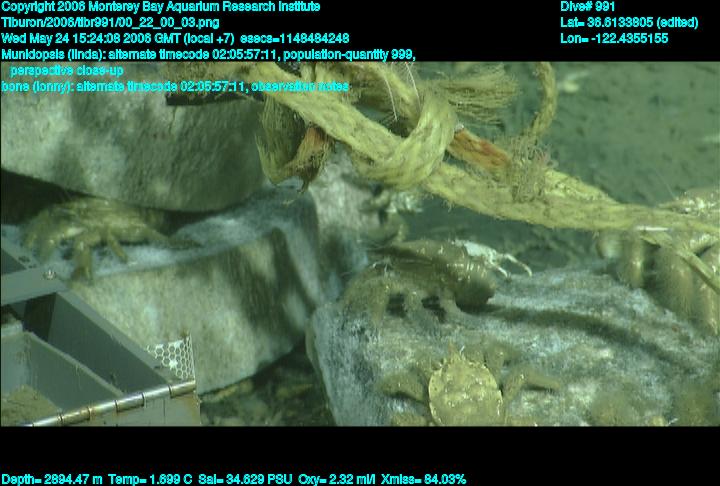Click the Copyright Monterey Bay Aquarium text

click(160, 7)
